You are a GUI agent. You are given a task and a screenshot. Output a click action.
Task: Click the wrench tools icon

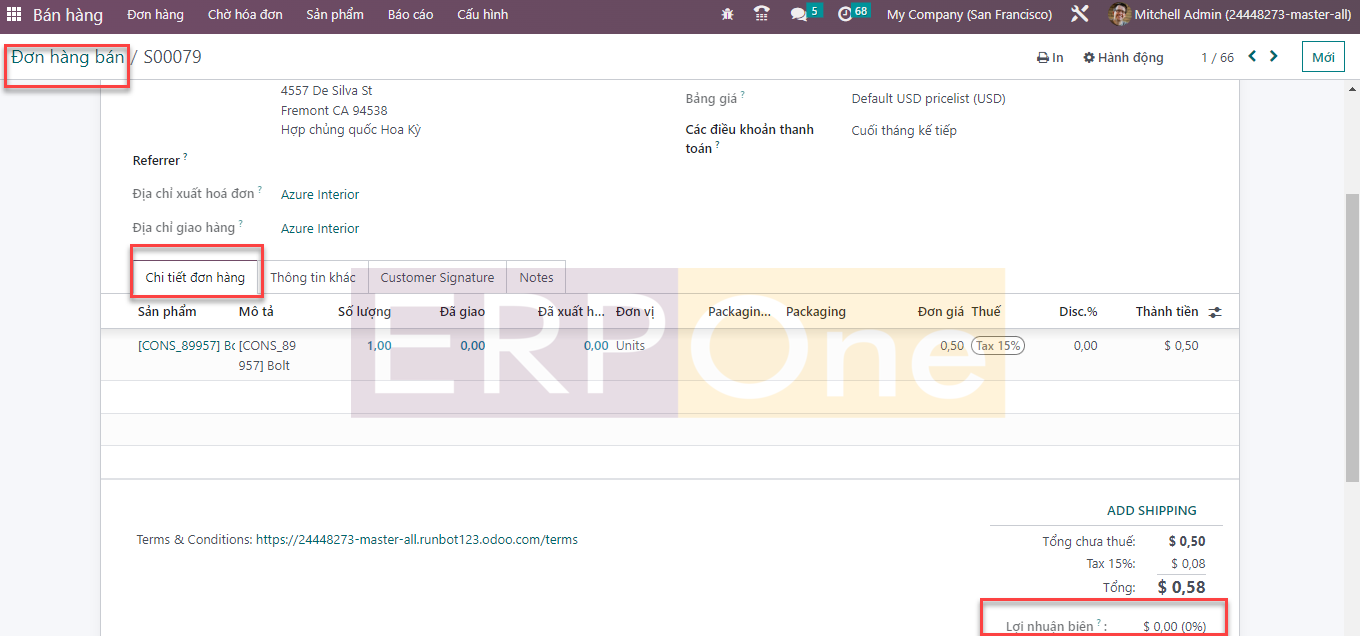[1079, 15]
